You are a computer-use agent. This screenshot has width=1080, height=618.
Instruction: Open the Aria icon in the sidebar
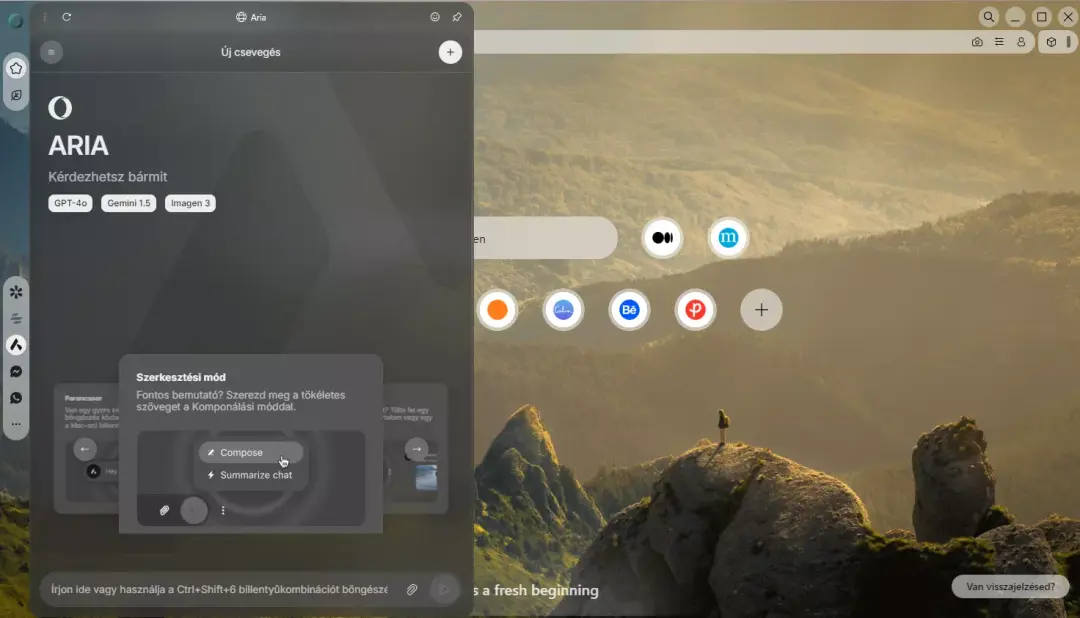[x=17, y=345]
